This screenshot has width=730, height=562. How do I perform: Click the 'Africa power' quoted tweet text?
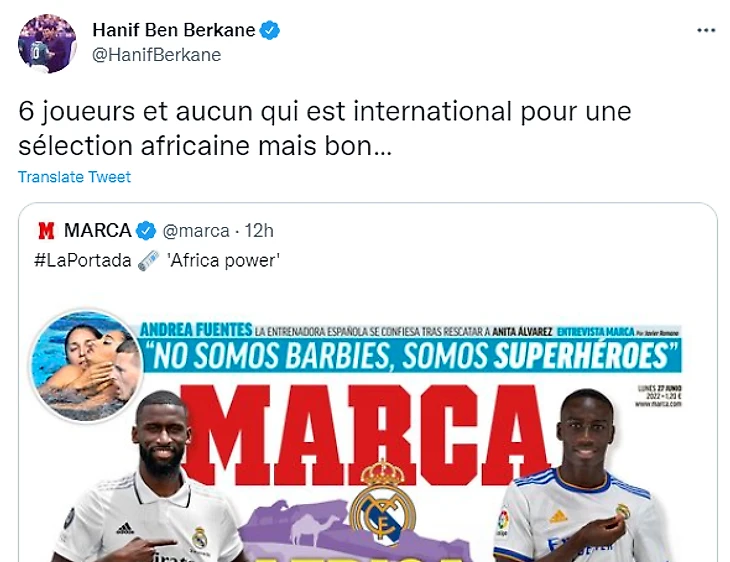(x=223, y=261)
